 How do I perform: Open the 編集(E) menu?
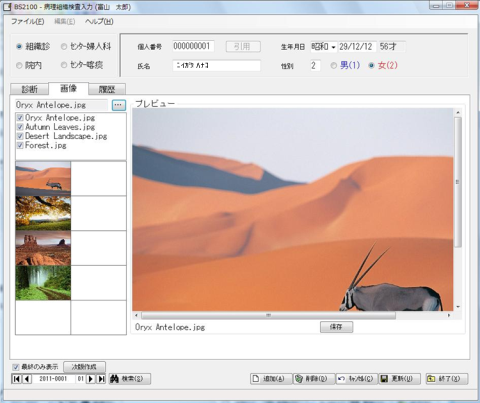pos(65,22)
